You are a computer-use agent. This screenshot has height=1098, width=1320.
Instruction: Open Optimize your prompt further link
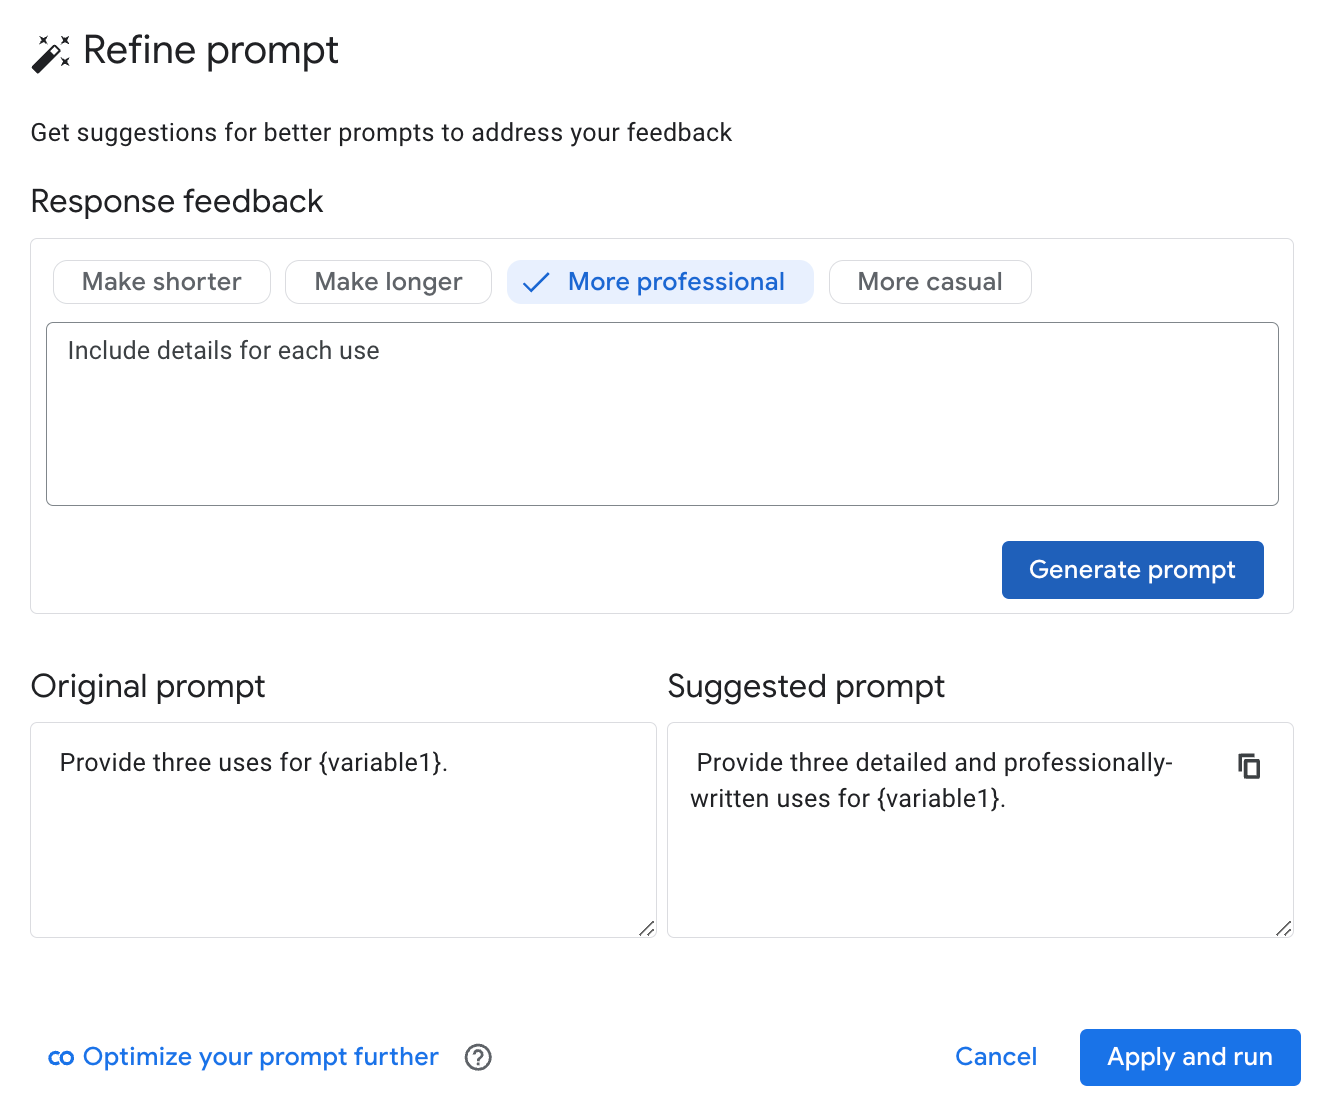pyautogui.click(x=260, y=1057)
